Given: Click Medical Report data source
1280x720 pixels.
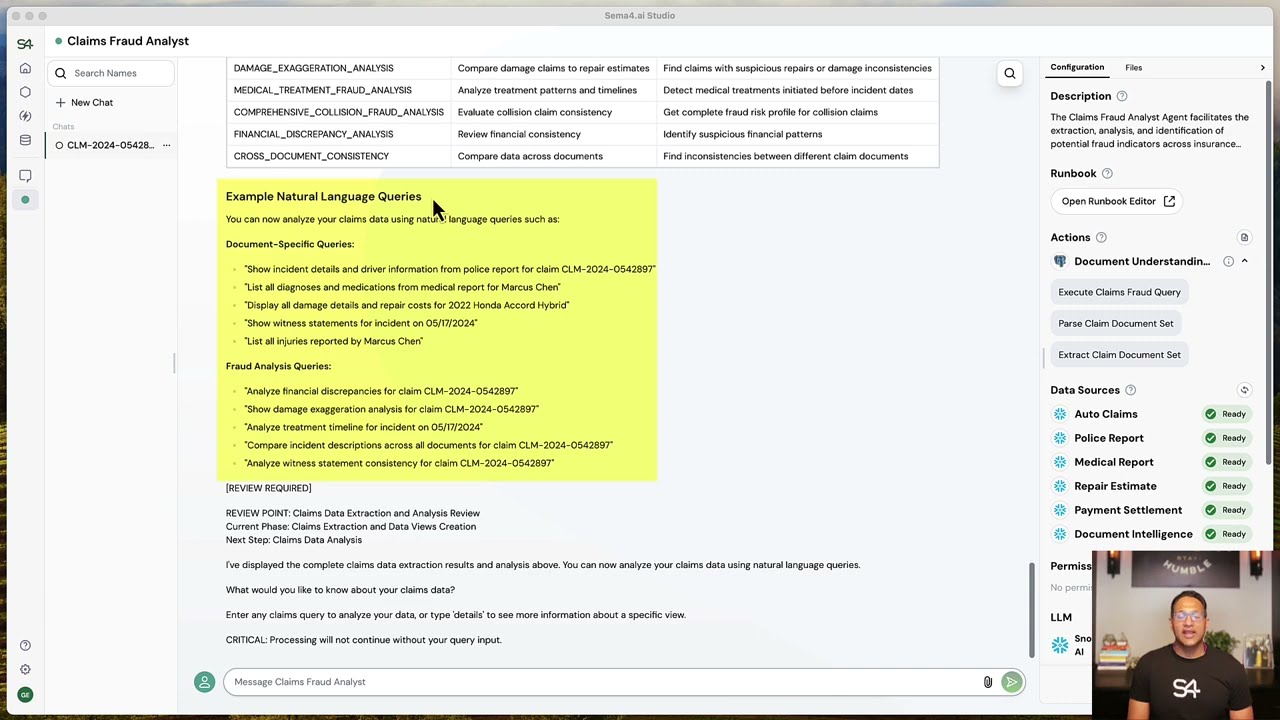Looking at the screenshot, I should point(1113,462).
